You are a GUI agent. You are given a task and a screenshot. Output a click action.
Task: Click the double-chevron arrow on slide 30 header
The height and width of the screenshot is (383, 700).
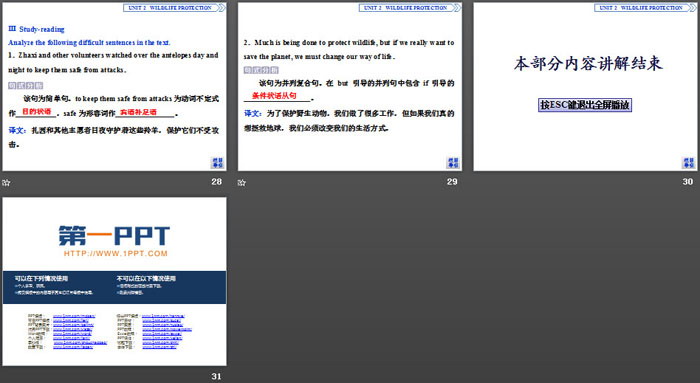point(692,8)
